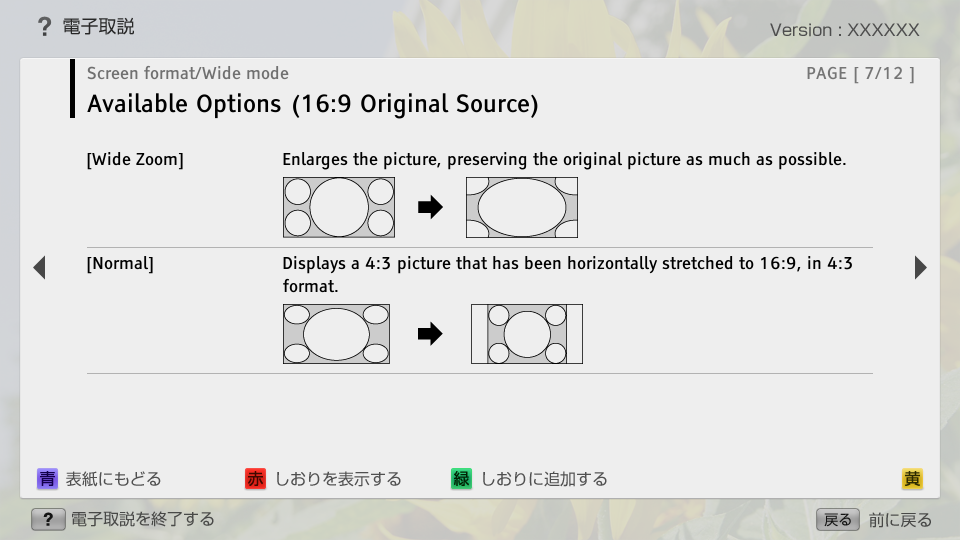
Task: Click the Wide Zoom source picture diagram
Action: pos(339,208)
